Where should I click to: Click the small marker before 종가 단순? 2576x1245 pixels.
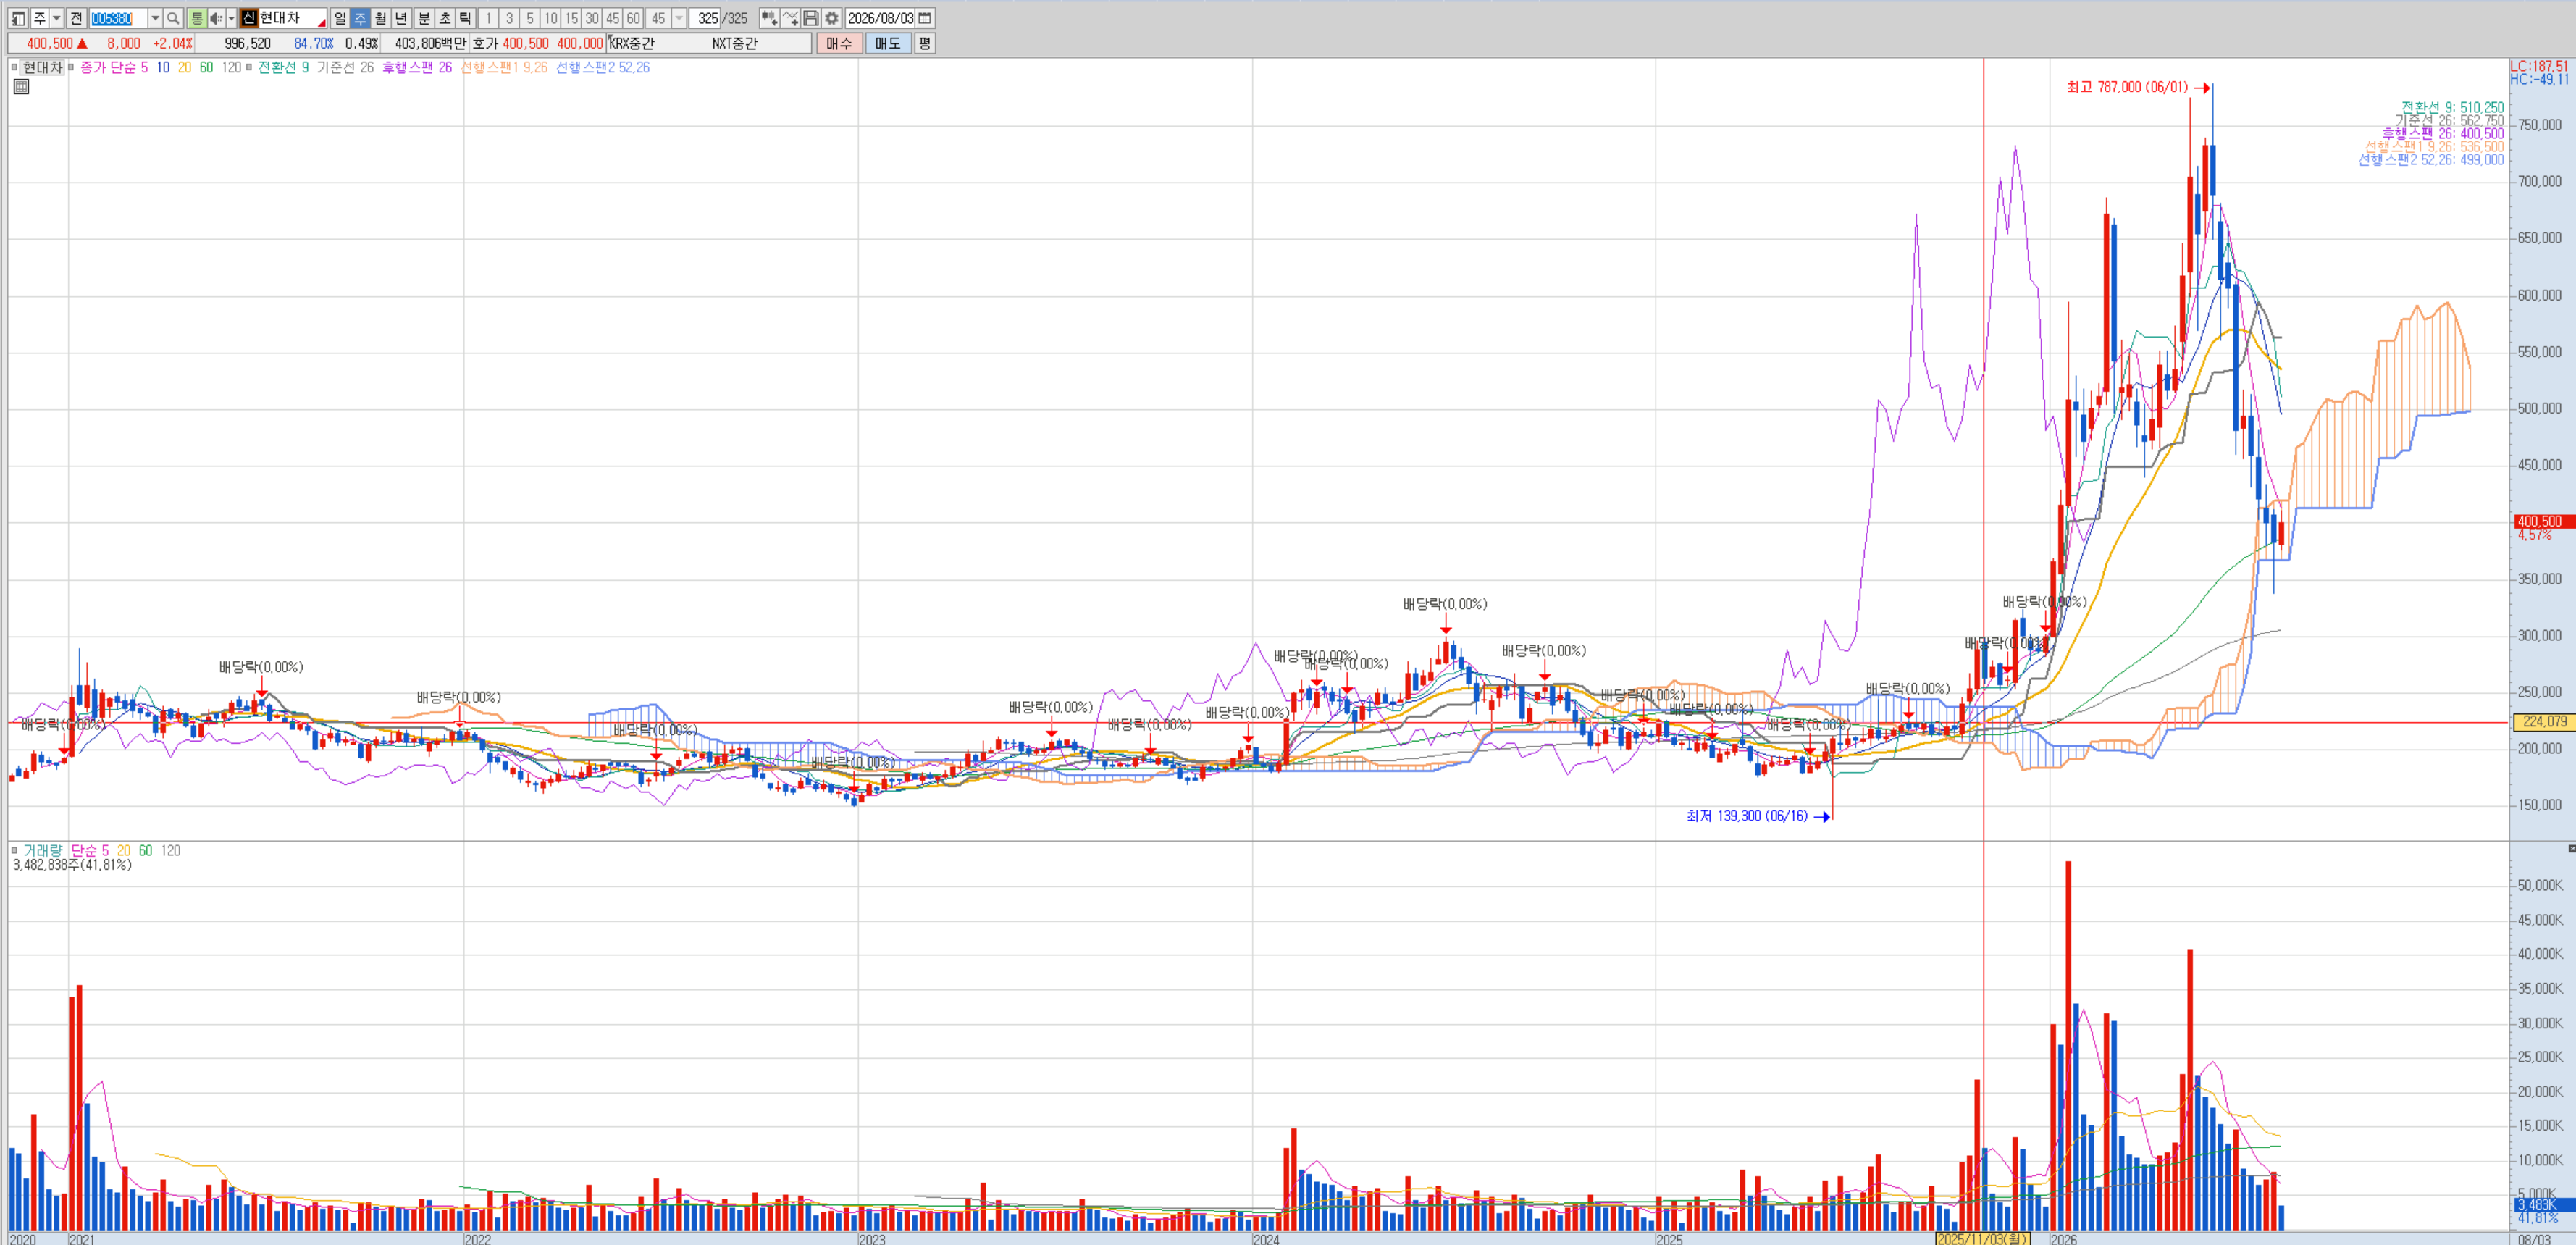pyautogui.click(x=71, y=67)
